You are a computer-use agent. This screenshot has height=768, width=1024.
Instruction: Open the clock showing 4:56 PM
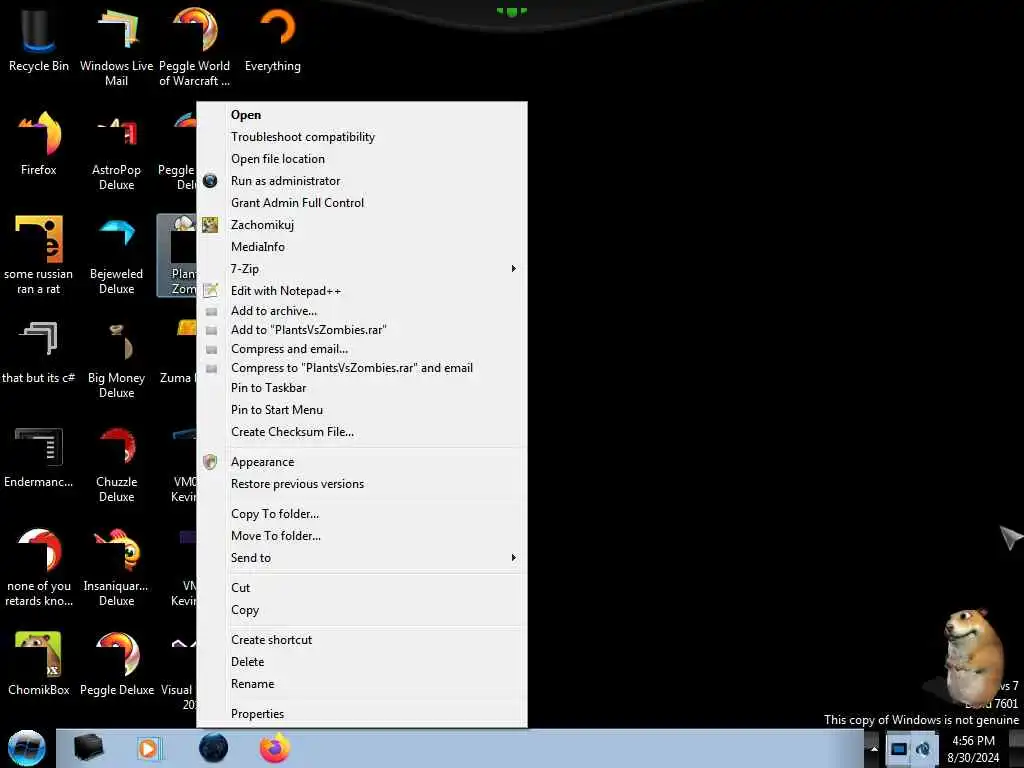(973, 749)
